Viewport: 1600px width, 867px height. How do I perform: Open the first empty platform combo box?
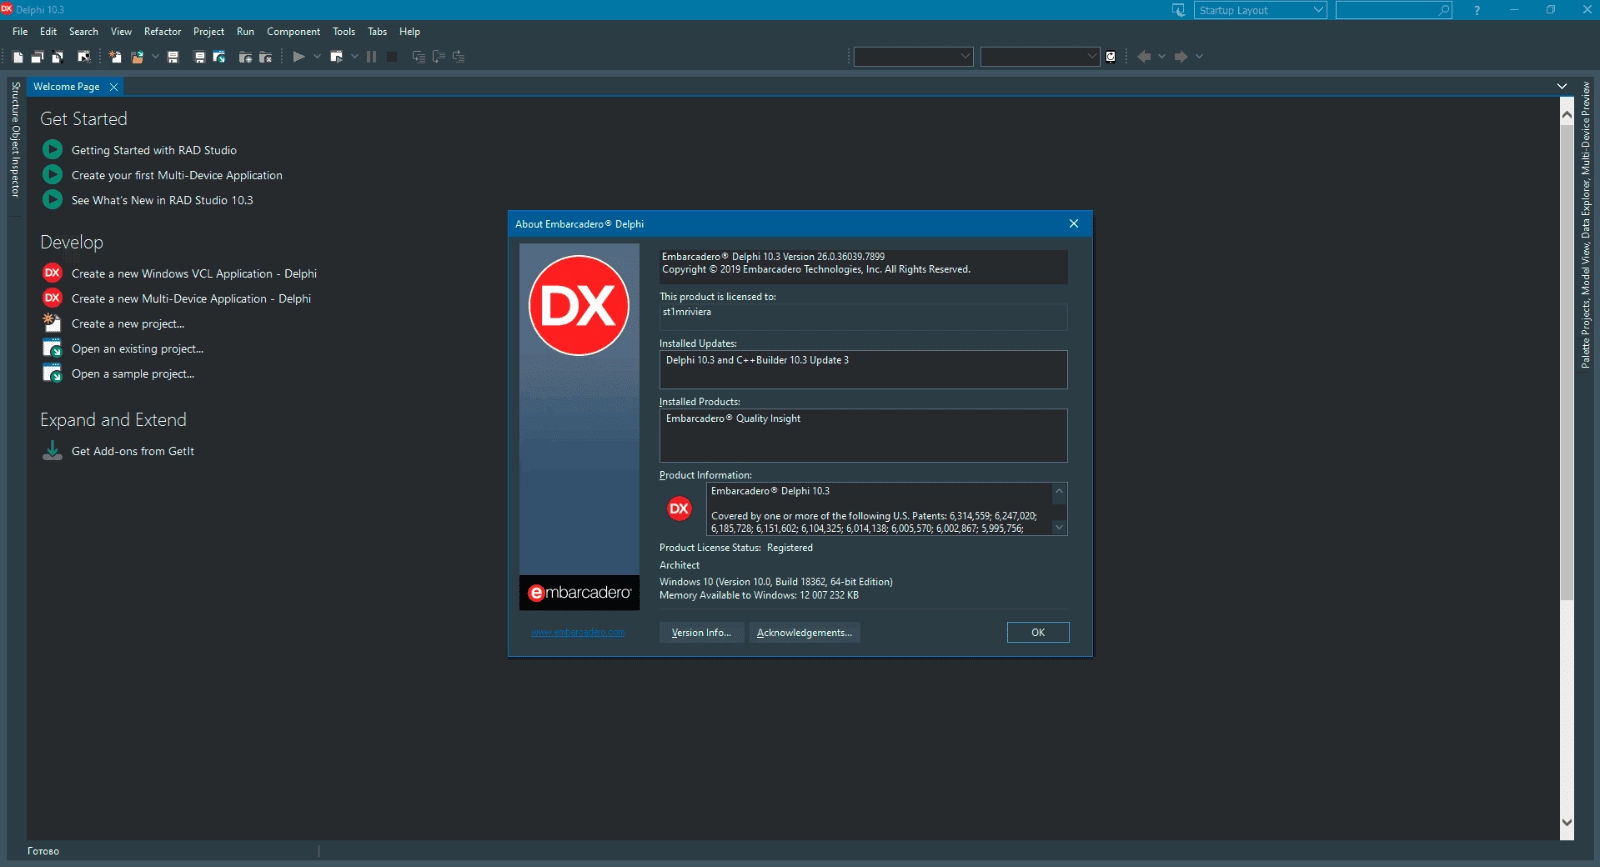tap(914, 57)
